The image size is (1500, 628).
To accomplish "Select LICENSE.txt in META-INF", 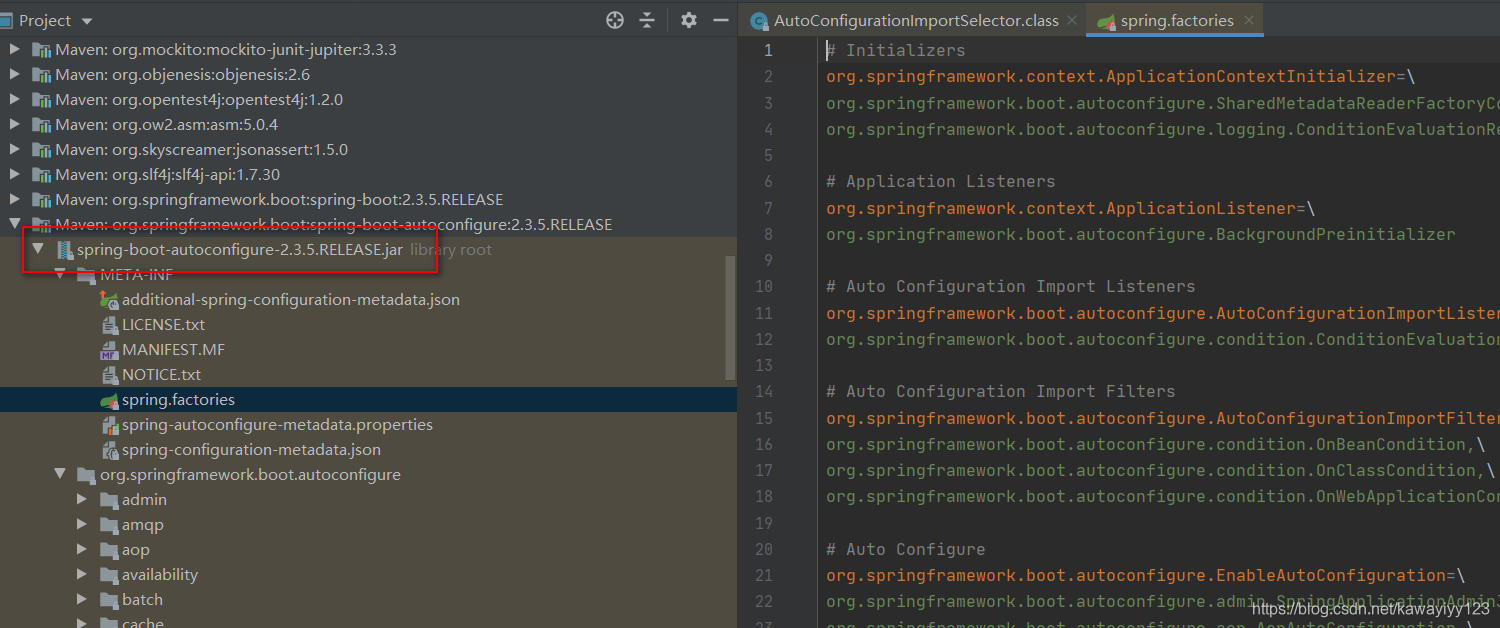I will 163,324.
